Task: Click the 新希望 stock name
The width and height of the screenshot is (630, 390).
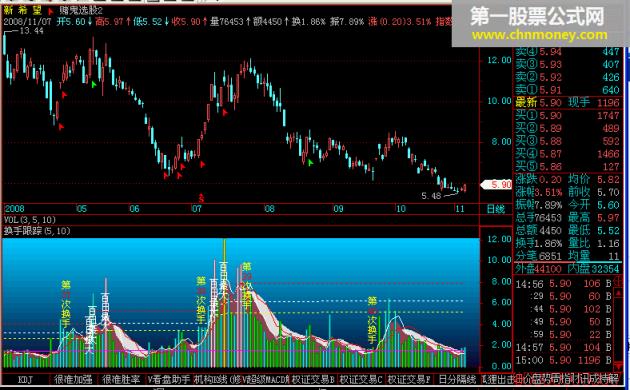Action: 23,11
